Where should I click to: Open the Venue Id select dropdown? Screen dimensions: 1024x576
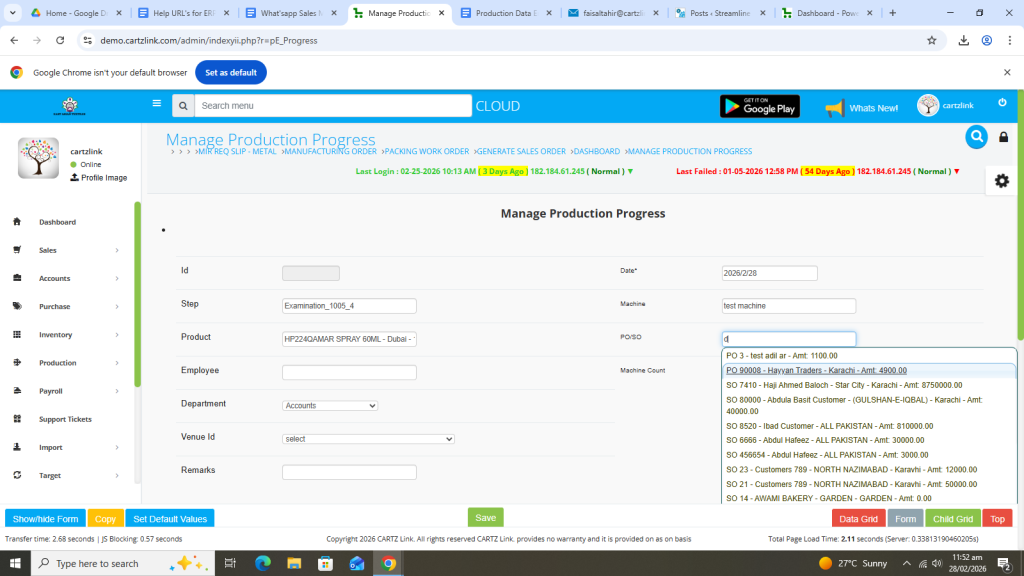tap(368, 438)
